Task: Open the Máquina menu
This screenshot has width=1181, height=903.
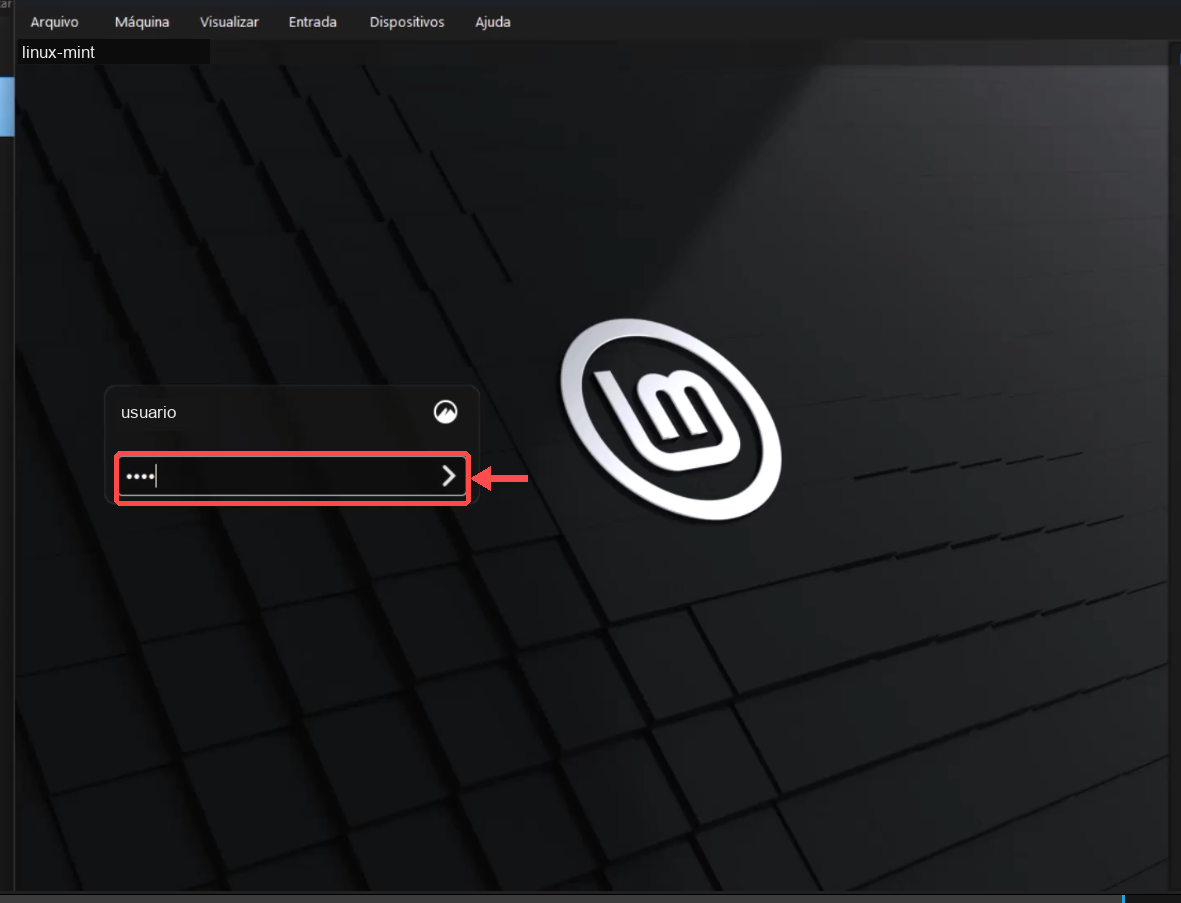Action: coord(142,22)
